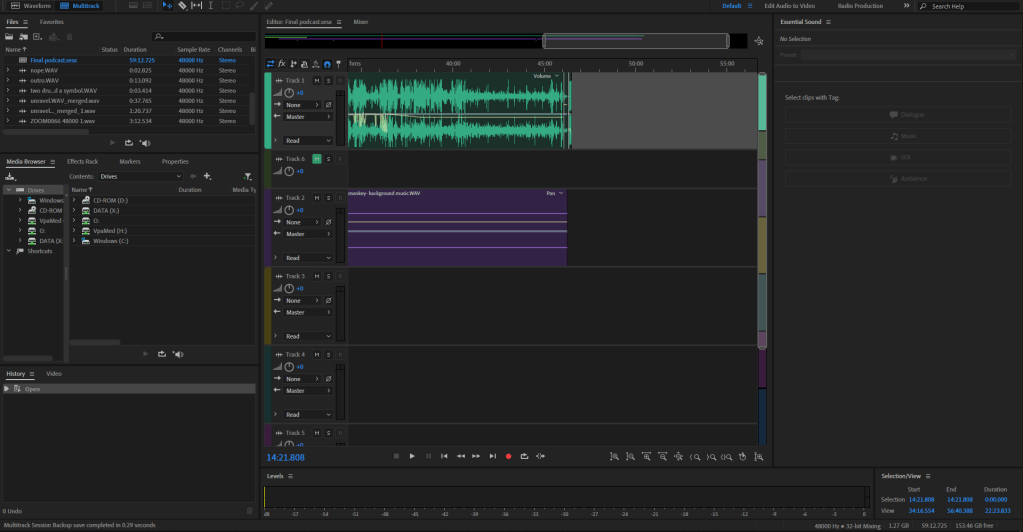Mute Track 1
1023x532 pixels.
tap(317, 80)
